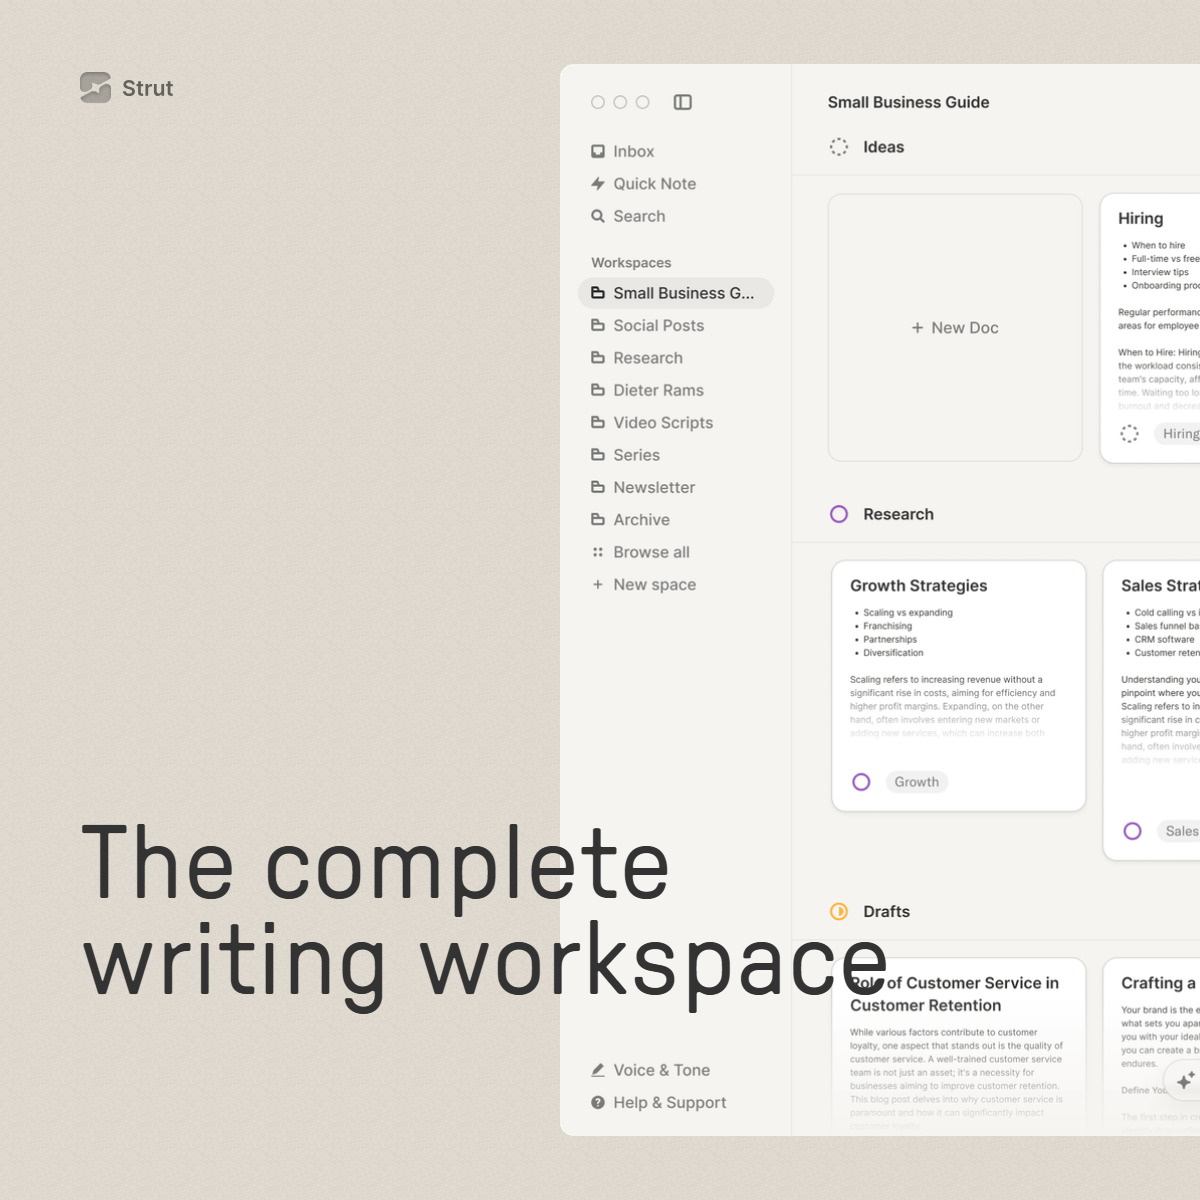Open the Archive workspace
This screenshot has height=1200, width=1200.
[630, 520]
